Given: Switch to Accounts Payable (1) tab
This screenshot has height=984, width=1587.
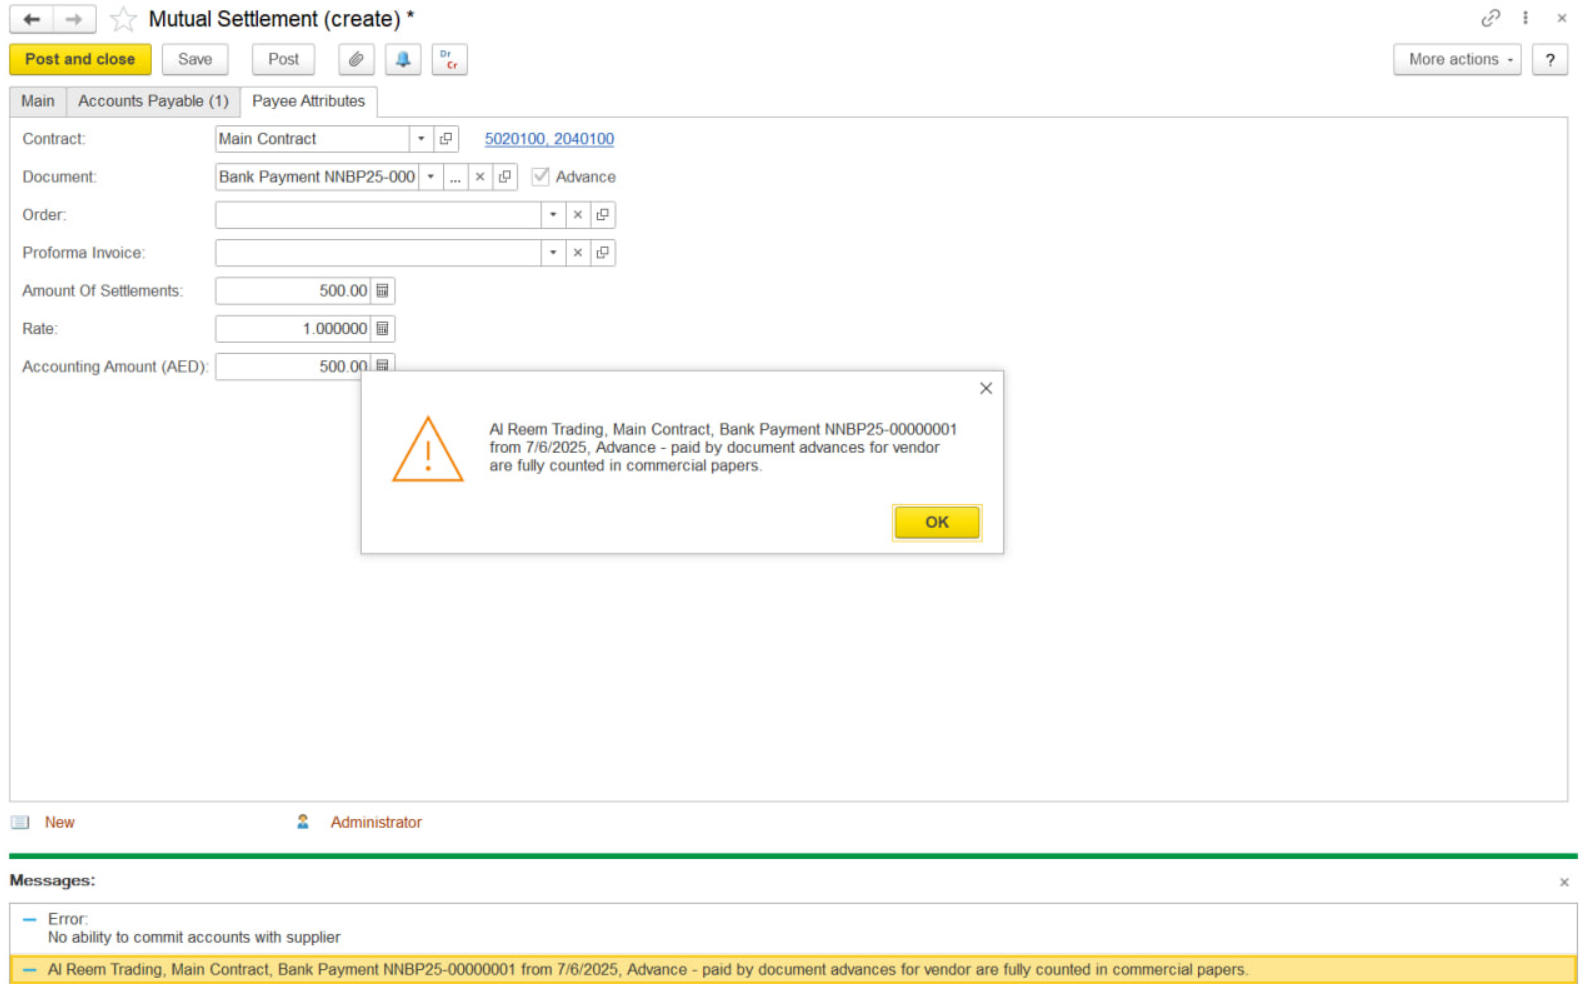Looking at the screenshot, I should [153, 101].
